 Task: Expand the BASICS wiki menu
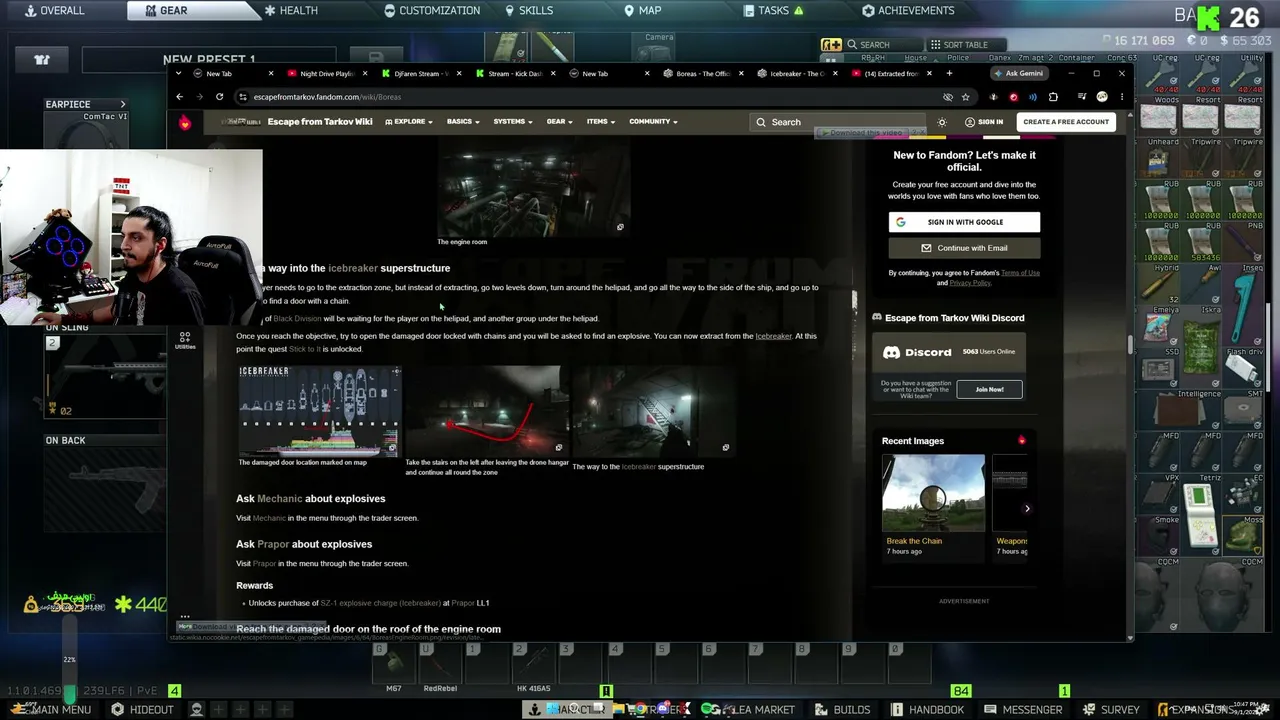463,122
